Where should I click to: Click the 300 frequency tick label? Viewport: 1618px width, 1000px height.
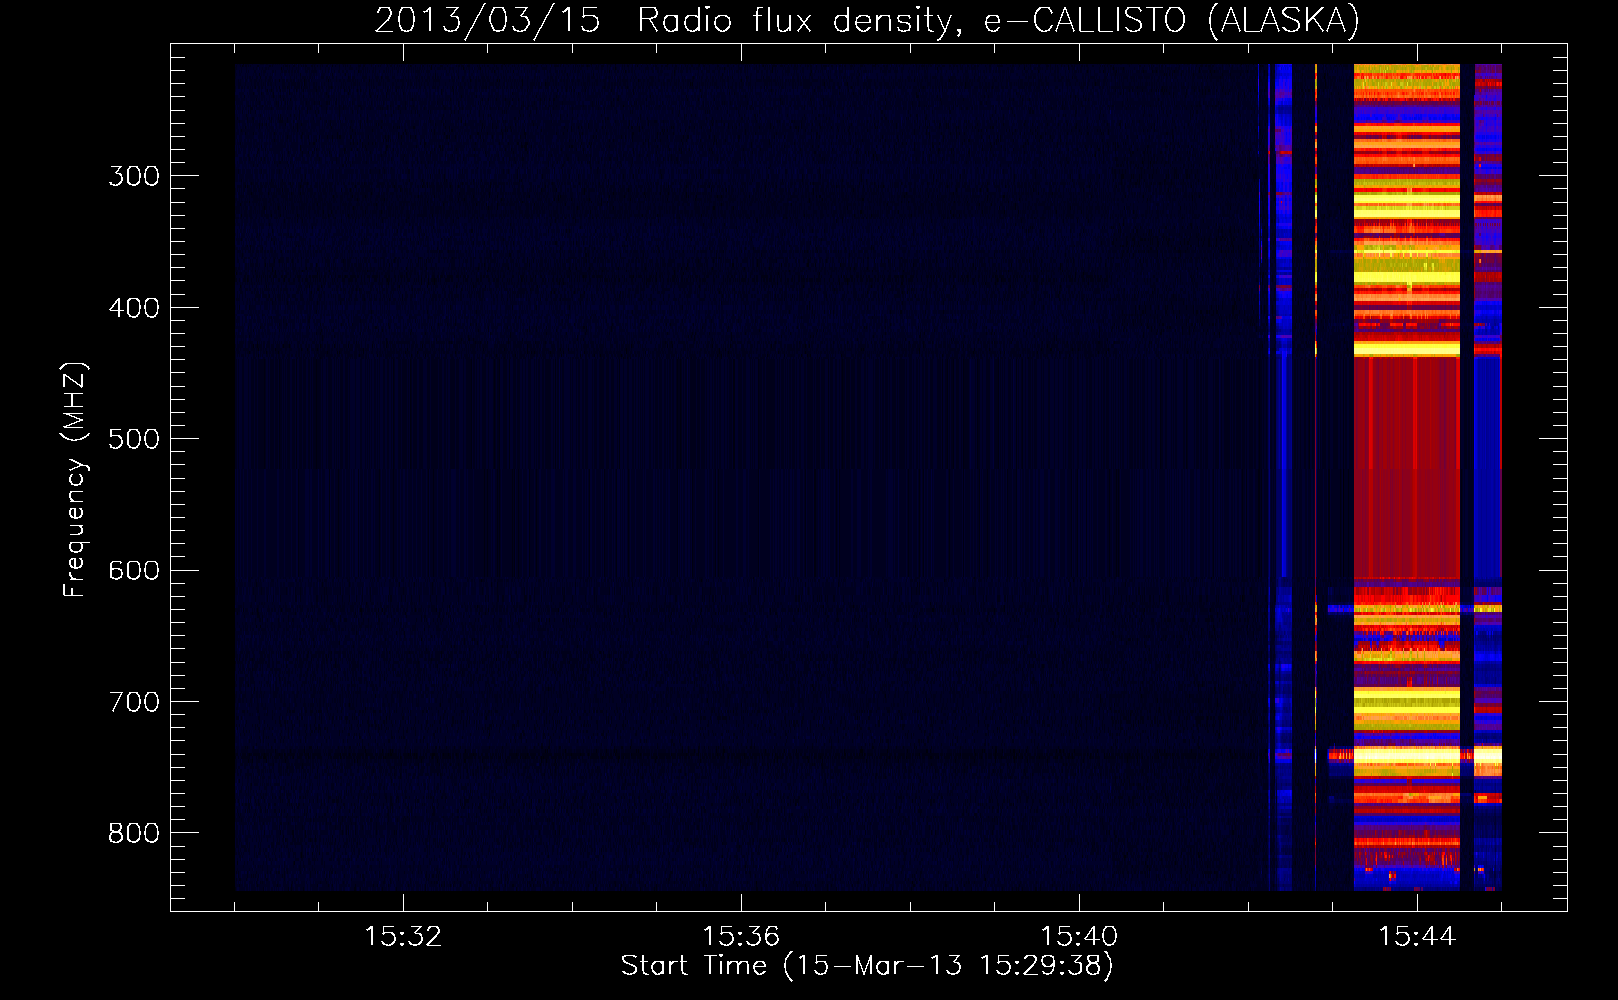[x=134, y=176]
